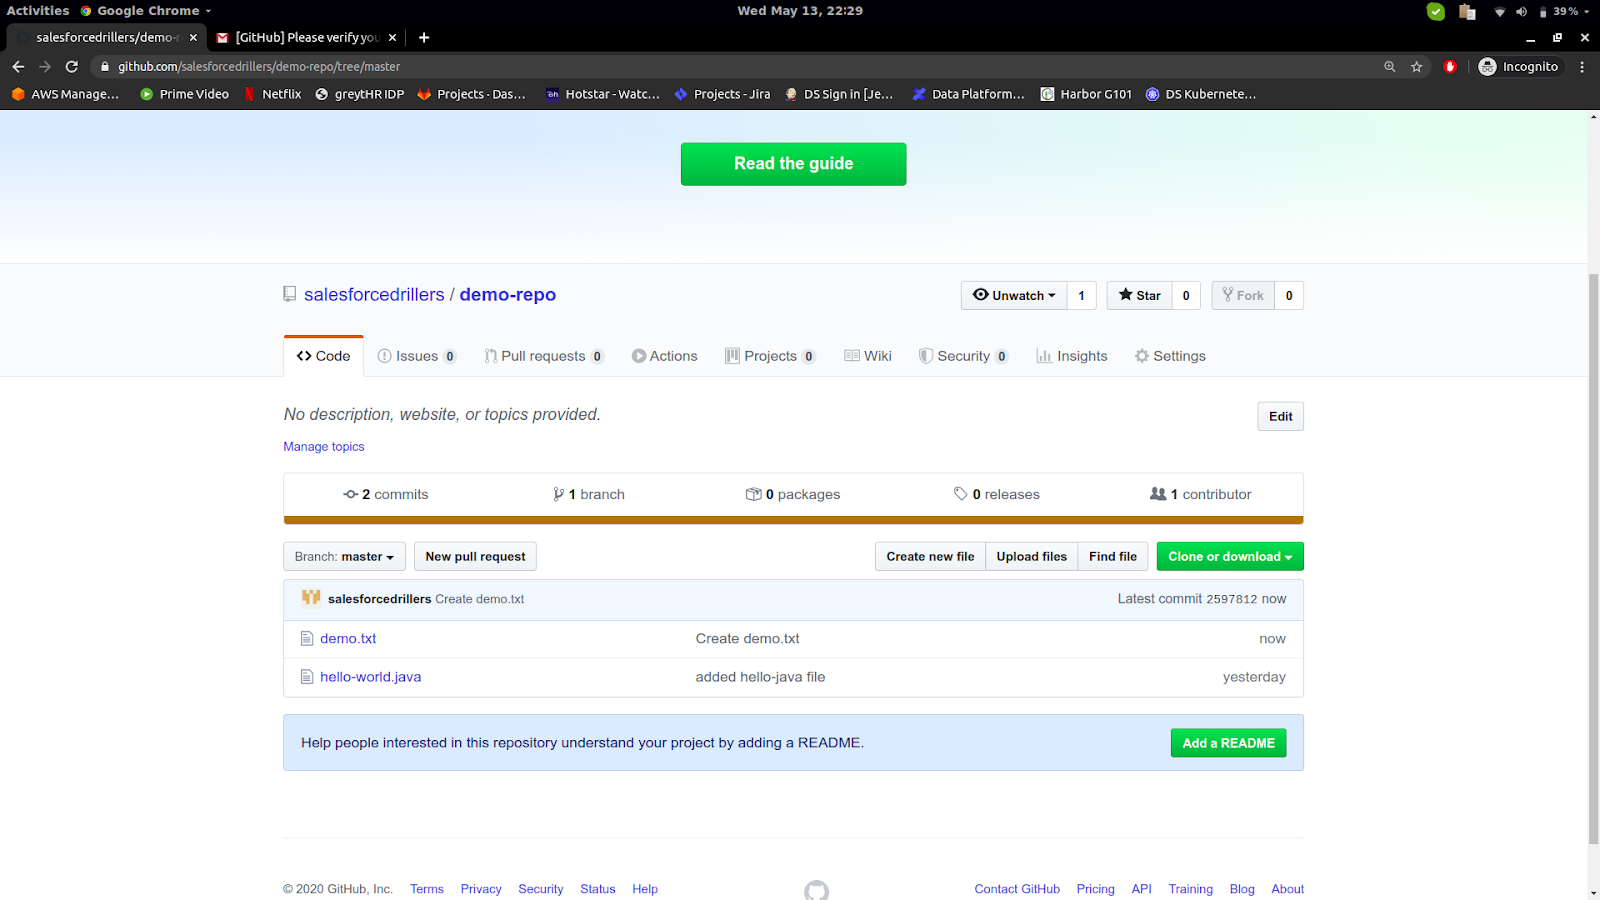Open the Insights tab
This screenshot has height=900, width=1600.
coord(1072,356)
